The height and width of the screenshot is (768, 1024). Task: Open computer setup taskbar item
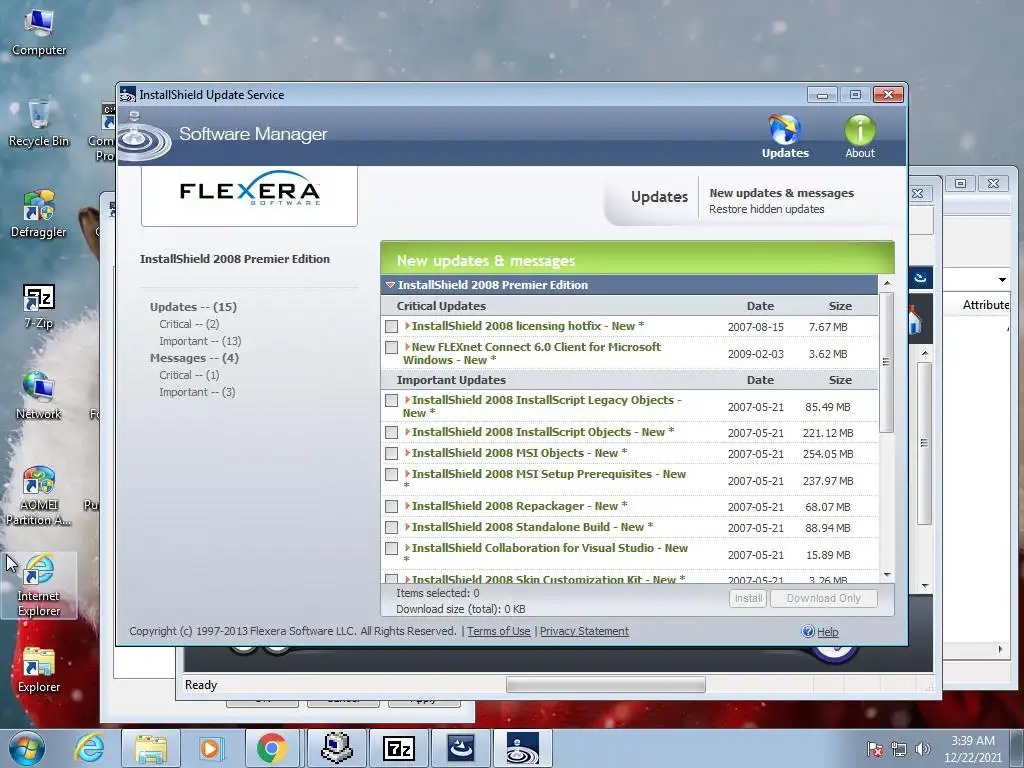point(336,748)
